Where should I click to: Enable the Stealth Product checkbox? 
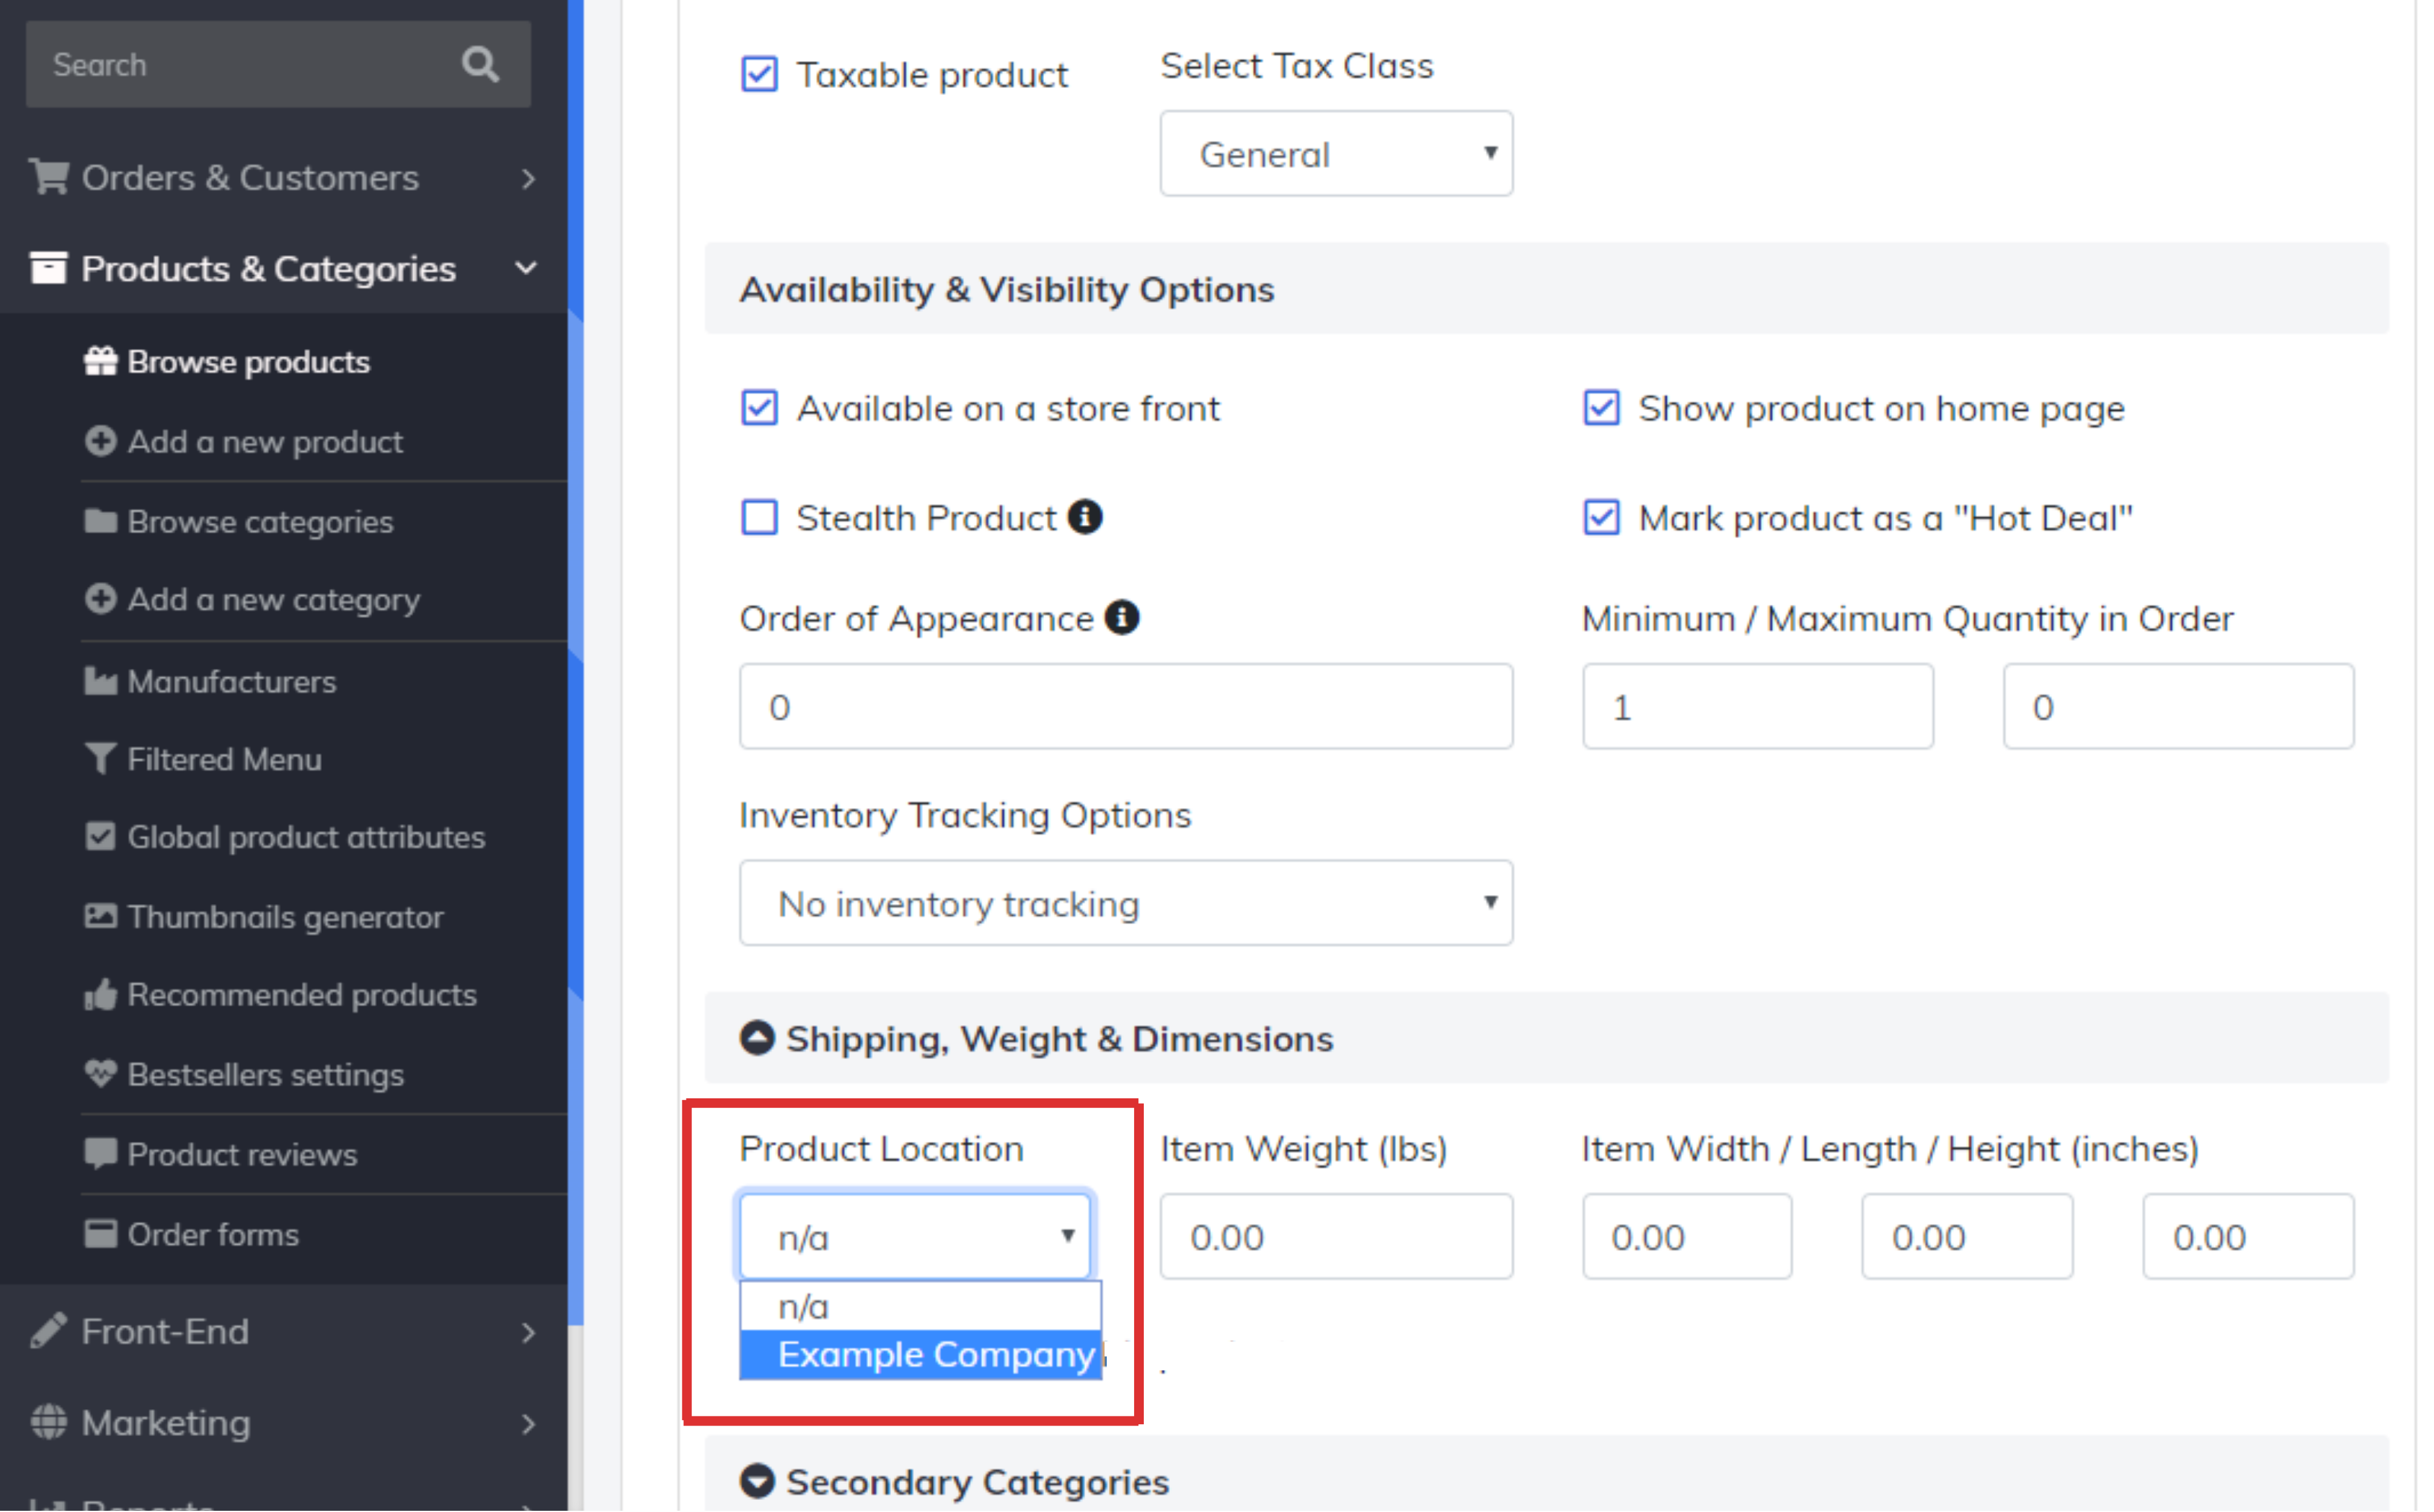coord(760,518)
